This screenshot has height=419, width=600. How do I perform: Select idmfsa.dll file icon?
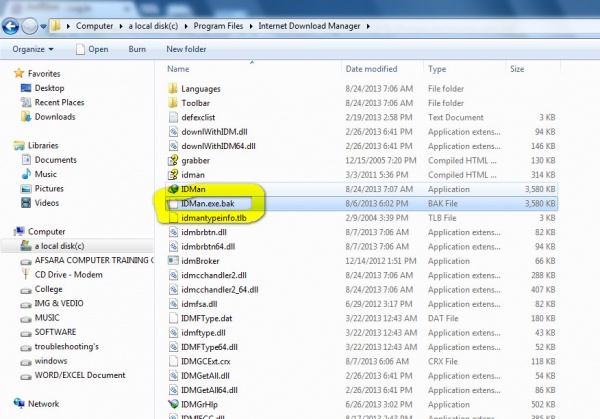click(173, 304)
